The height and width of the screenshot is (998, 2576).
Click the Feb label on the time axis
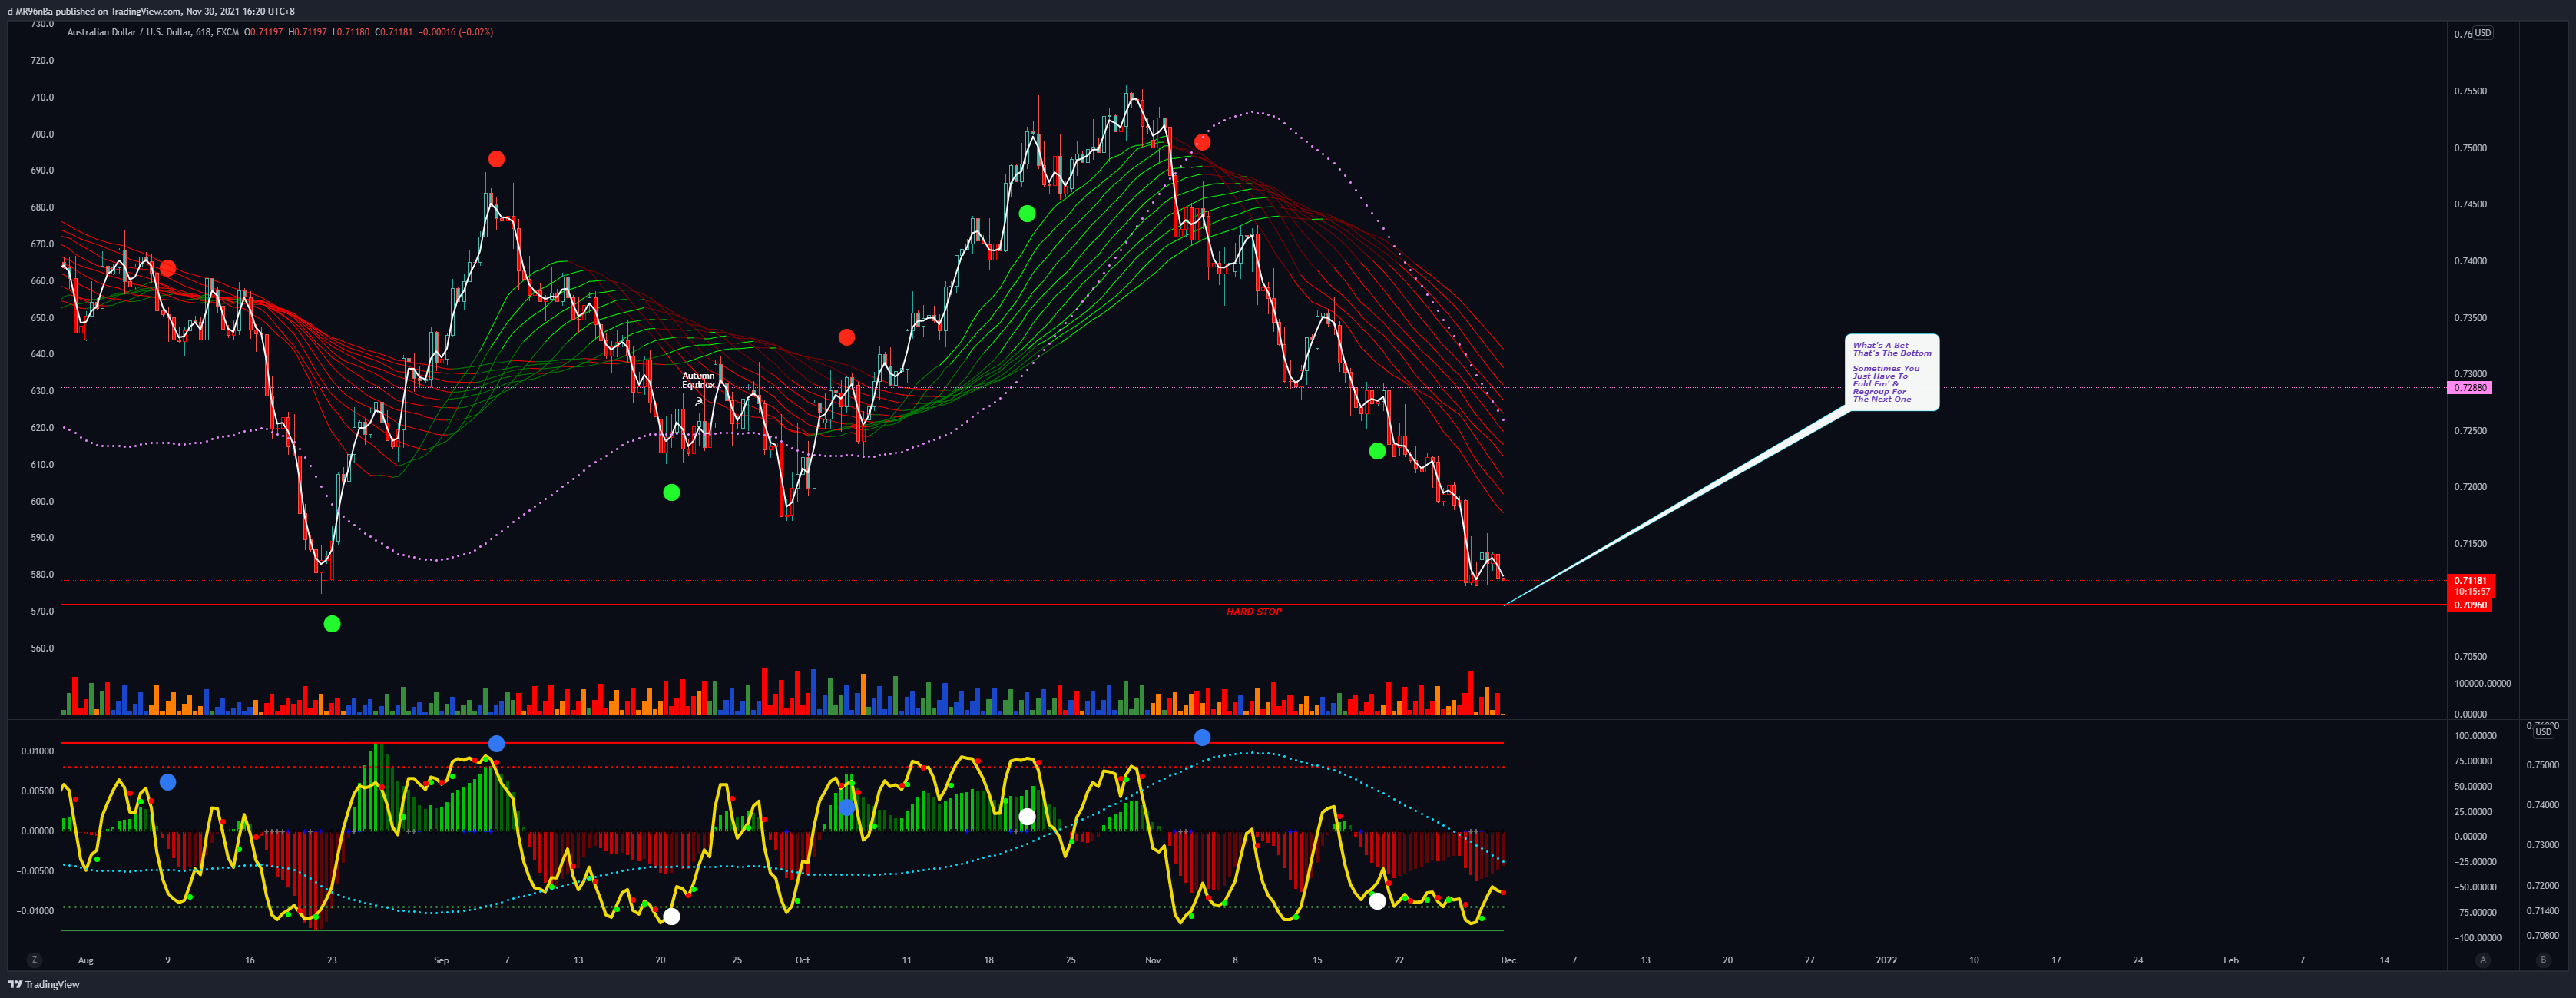coord(2231,960)
